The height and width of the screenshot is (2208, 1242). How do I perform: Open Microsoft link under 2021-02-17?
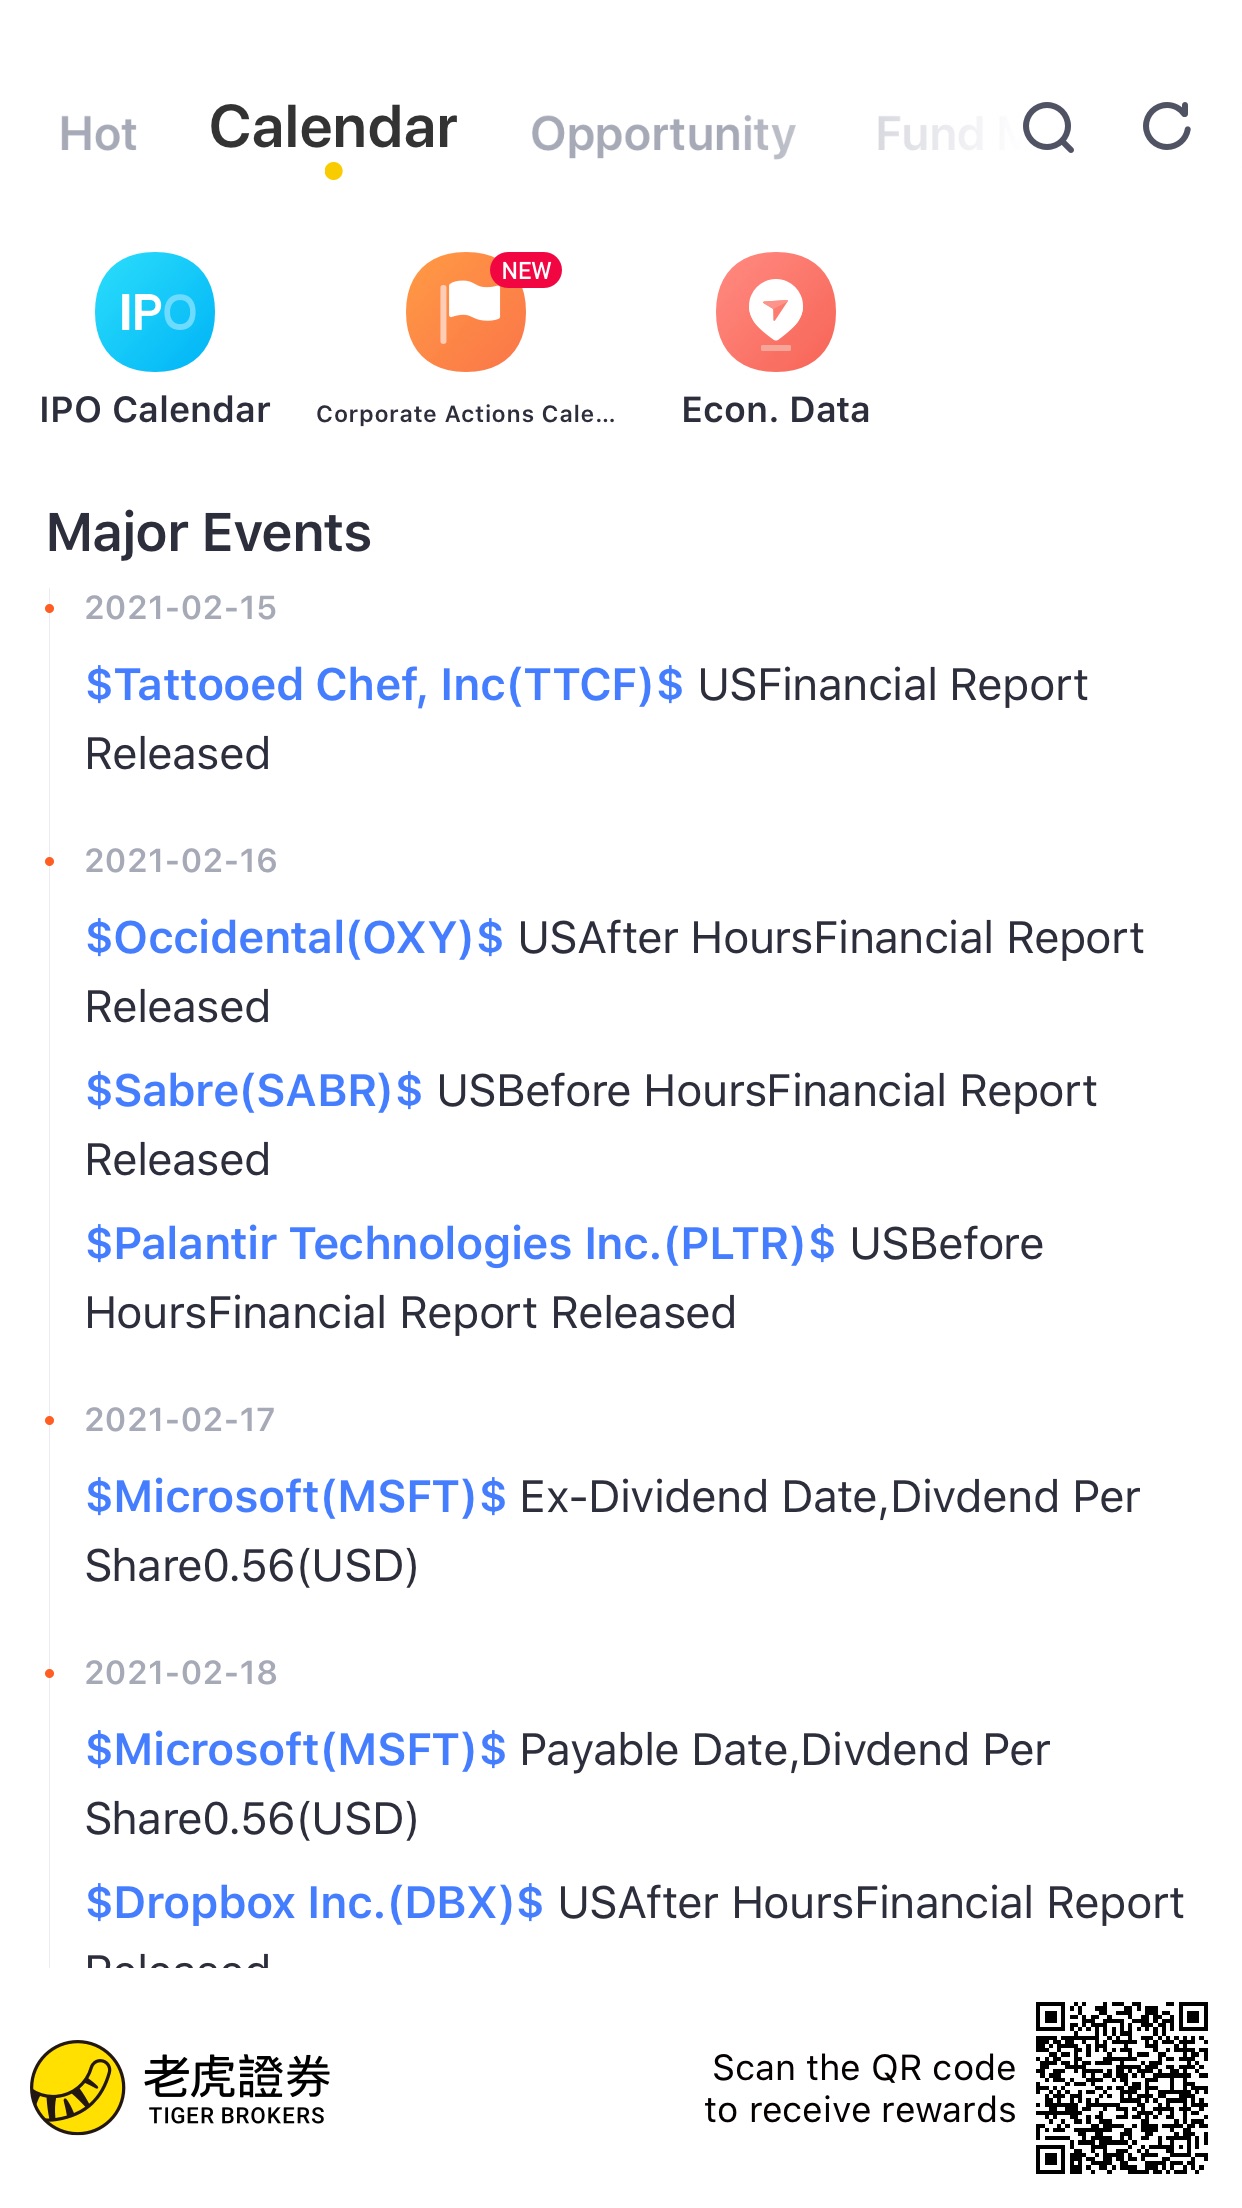coord(296,1497)
